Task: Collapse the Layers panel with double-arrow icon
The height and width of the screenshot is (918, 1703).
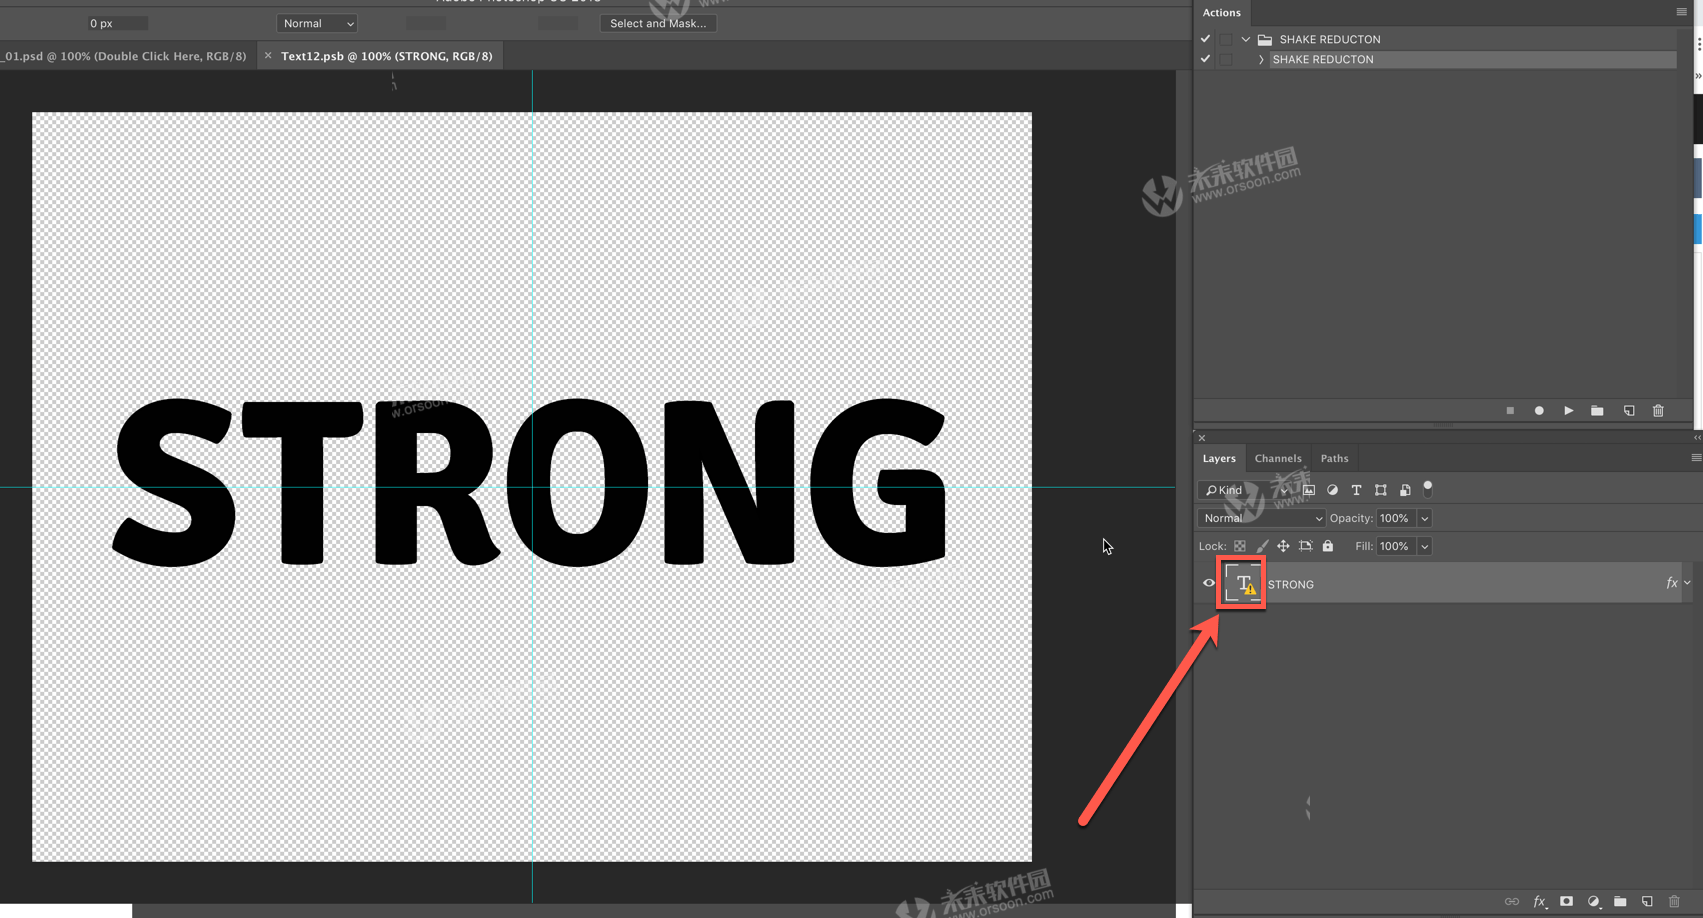Action: point(1697,438)
